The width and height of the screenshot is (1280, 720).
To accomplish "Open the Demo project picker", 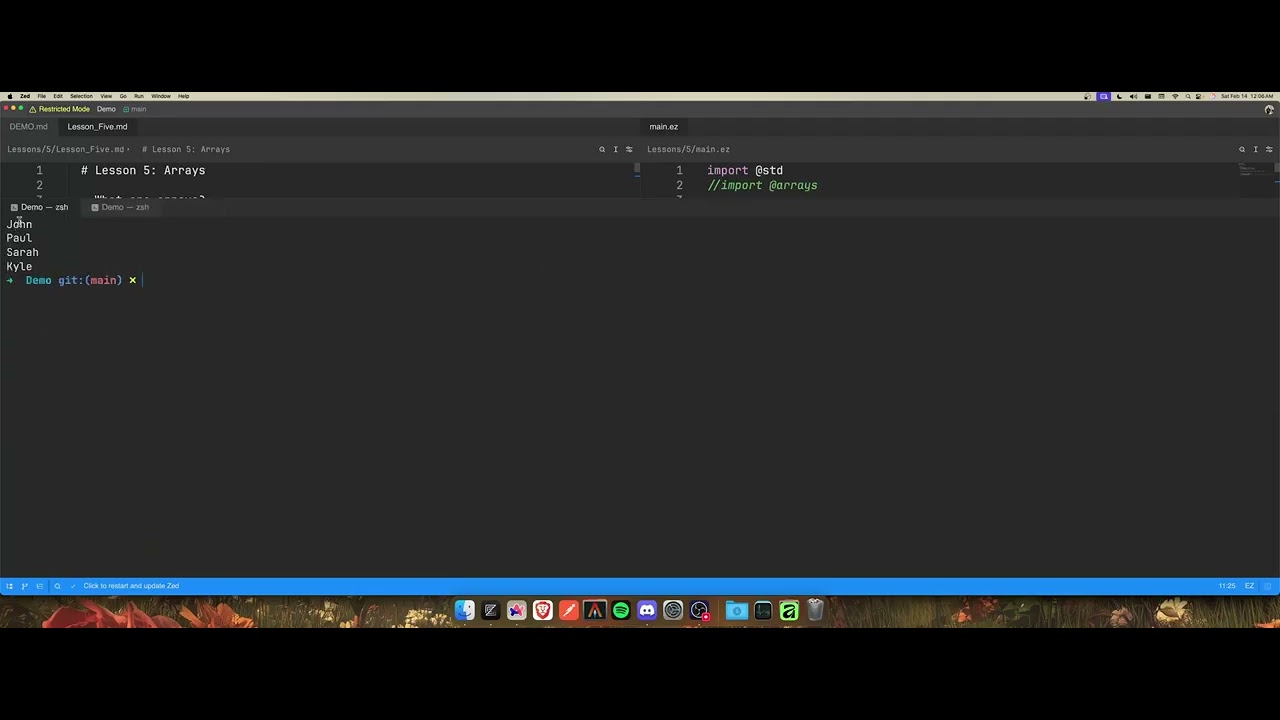I will pos(106,109).
